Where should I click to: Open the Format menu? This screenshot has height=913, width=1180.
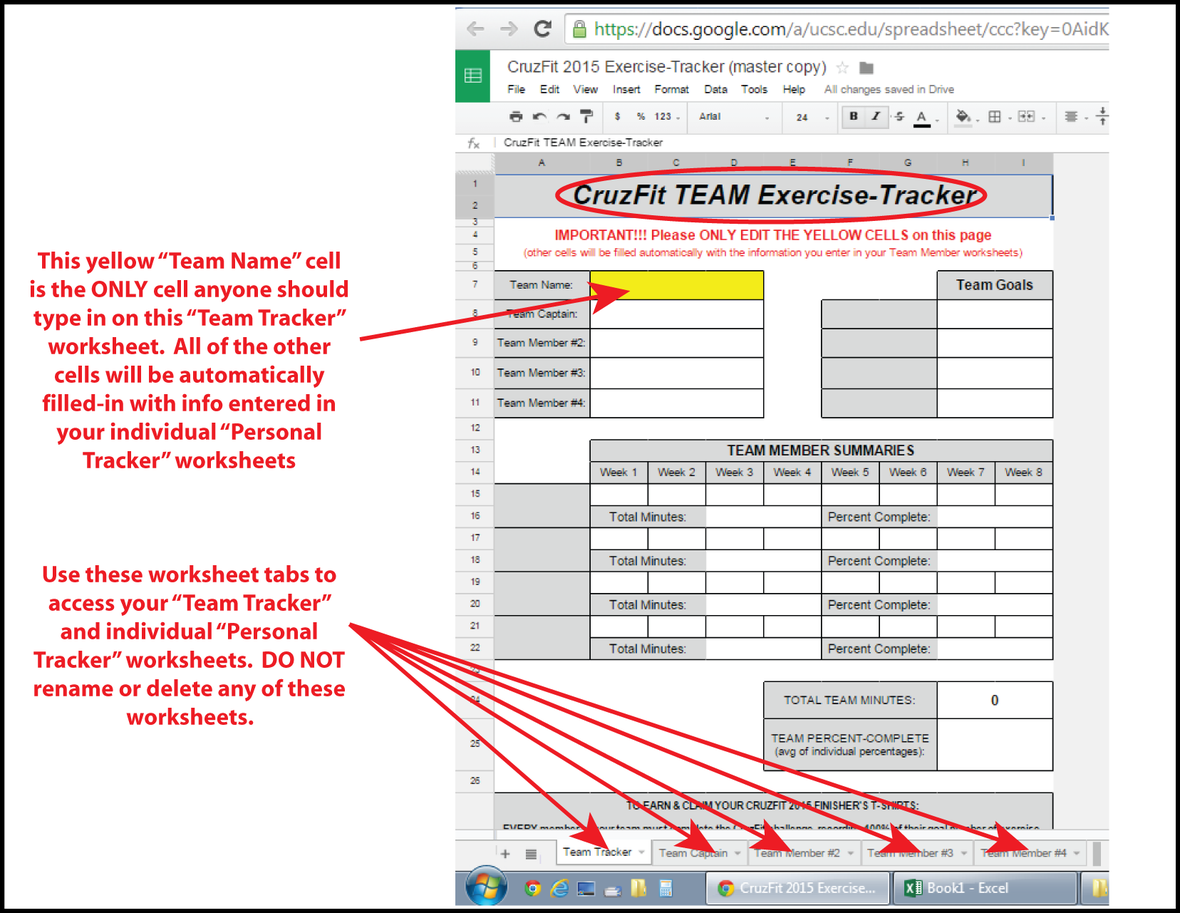[671, 90]
